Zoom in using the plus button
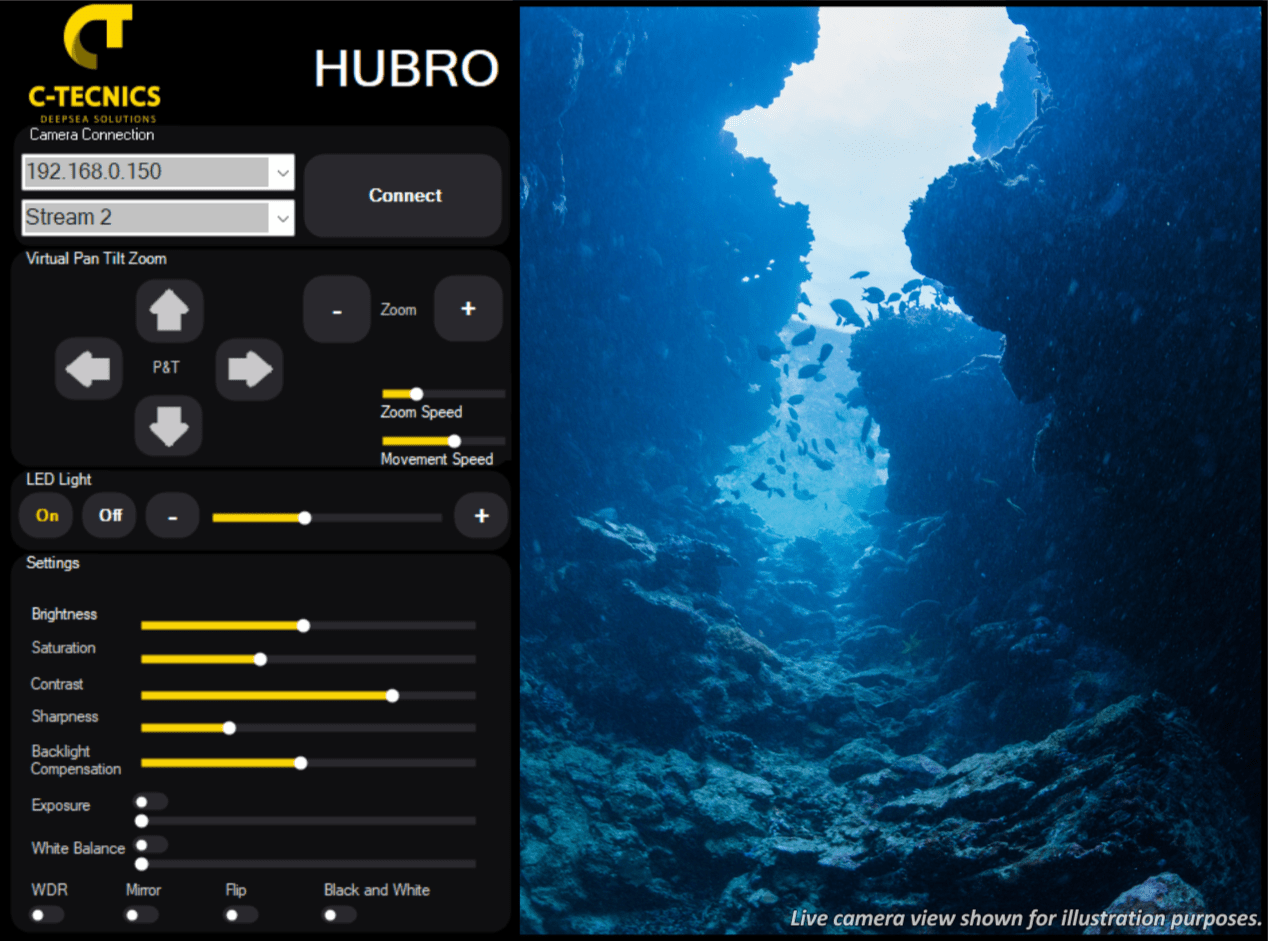The width and height of the screenshot is (1268, 941). (x=468, y=309)
